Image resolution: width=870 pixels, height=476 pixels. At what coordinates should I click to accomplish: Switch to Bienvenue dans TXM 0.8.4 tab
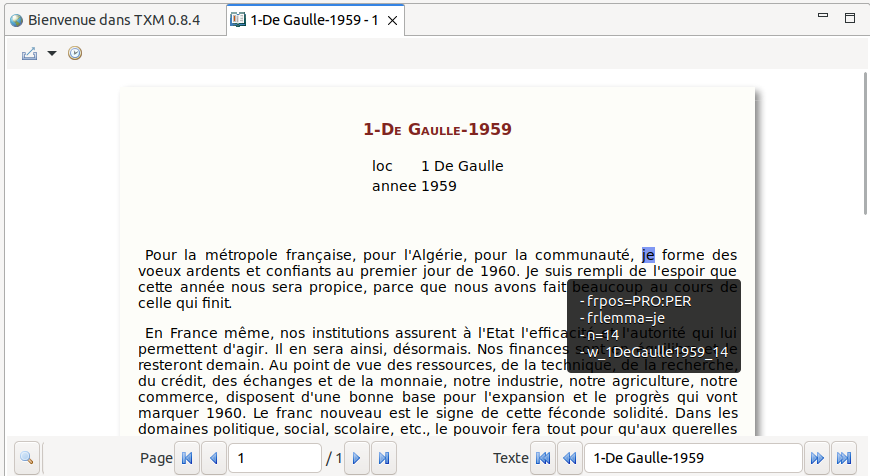[105, 21]
